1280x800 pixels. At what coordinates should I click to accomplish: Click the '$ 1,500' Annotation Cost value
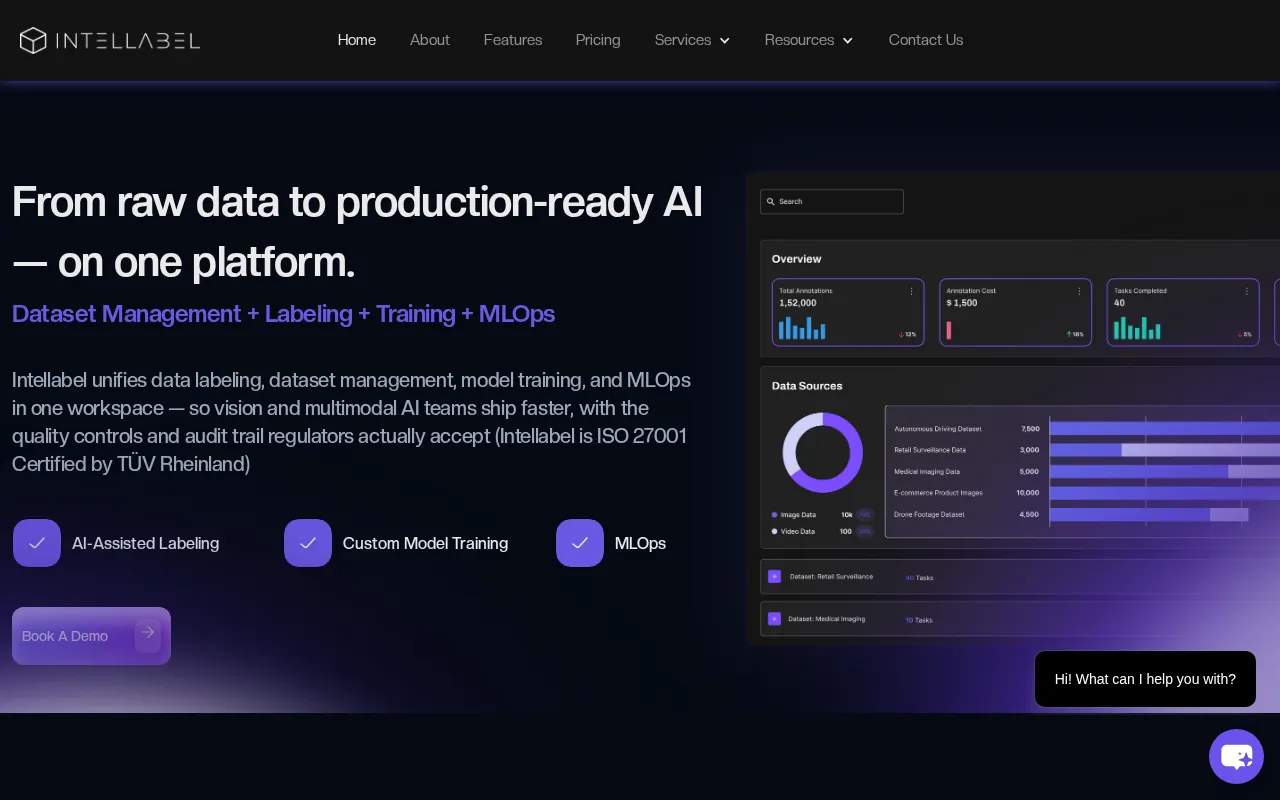pyautogui.click(x=962, y=303)
